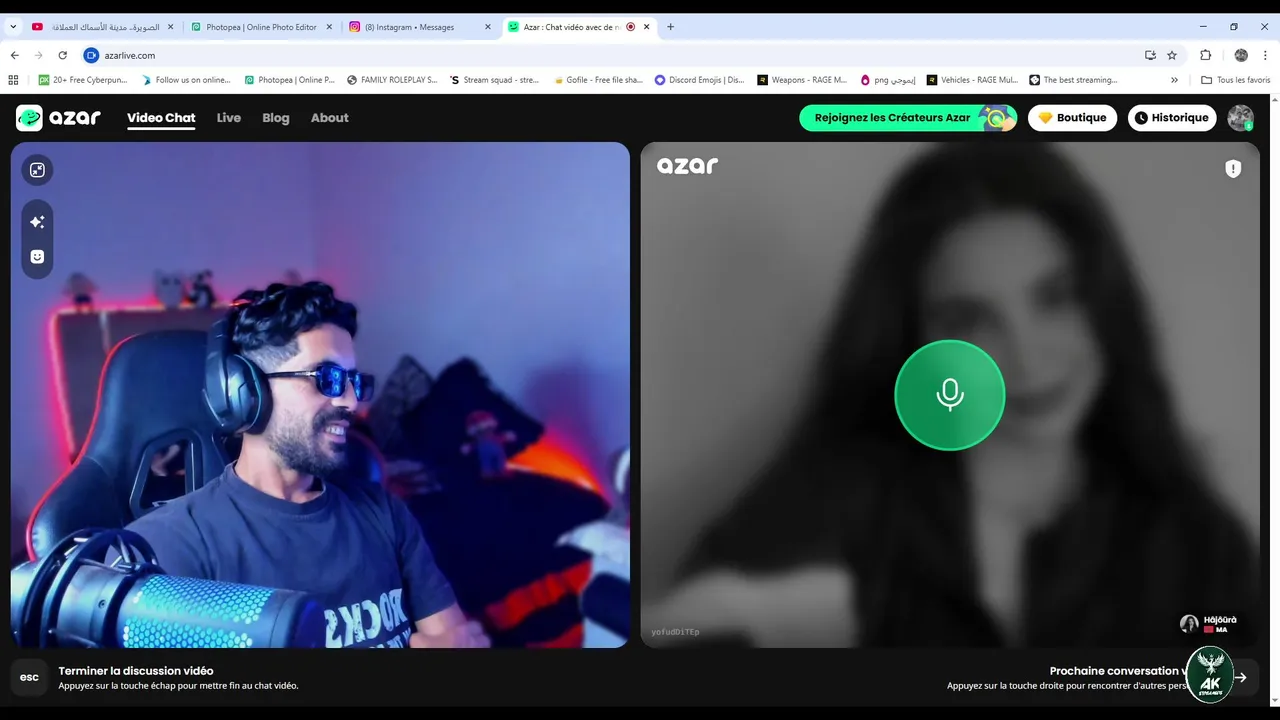
Task: Close the Photopea browser tab
Action: [x=329, y=27]
